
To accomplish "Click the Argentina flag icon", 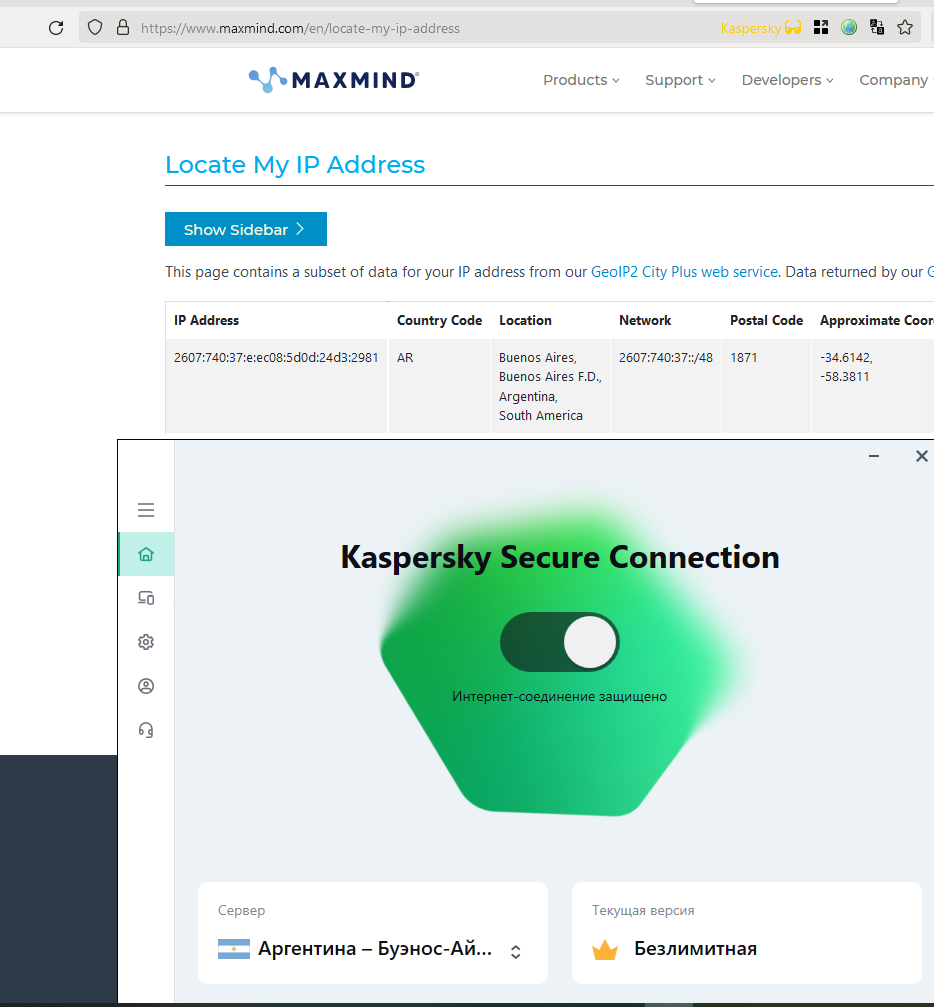I will pyautogui.click(x=234, y=949).
